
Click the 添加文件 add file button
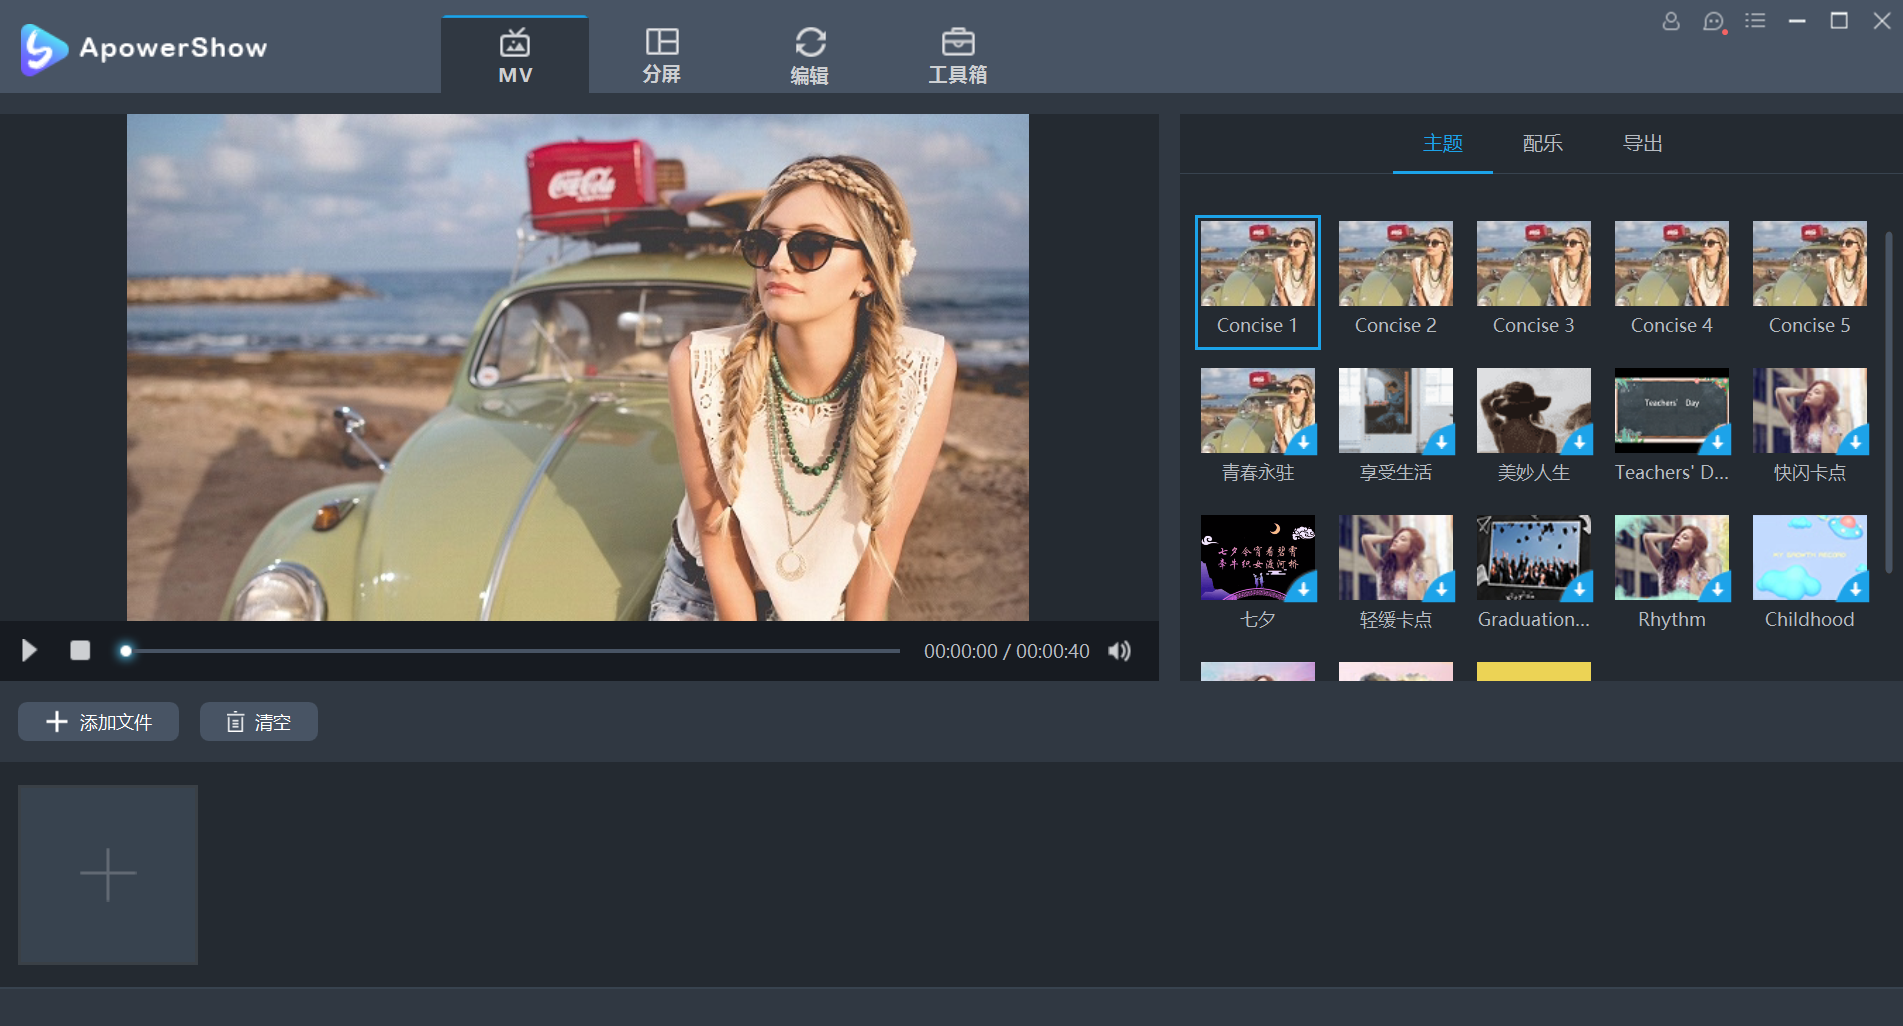tap(98, 722)
